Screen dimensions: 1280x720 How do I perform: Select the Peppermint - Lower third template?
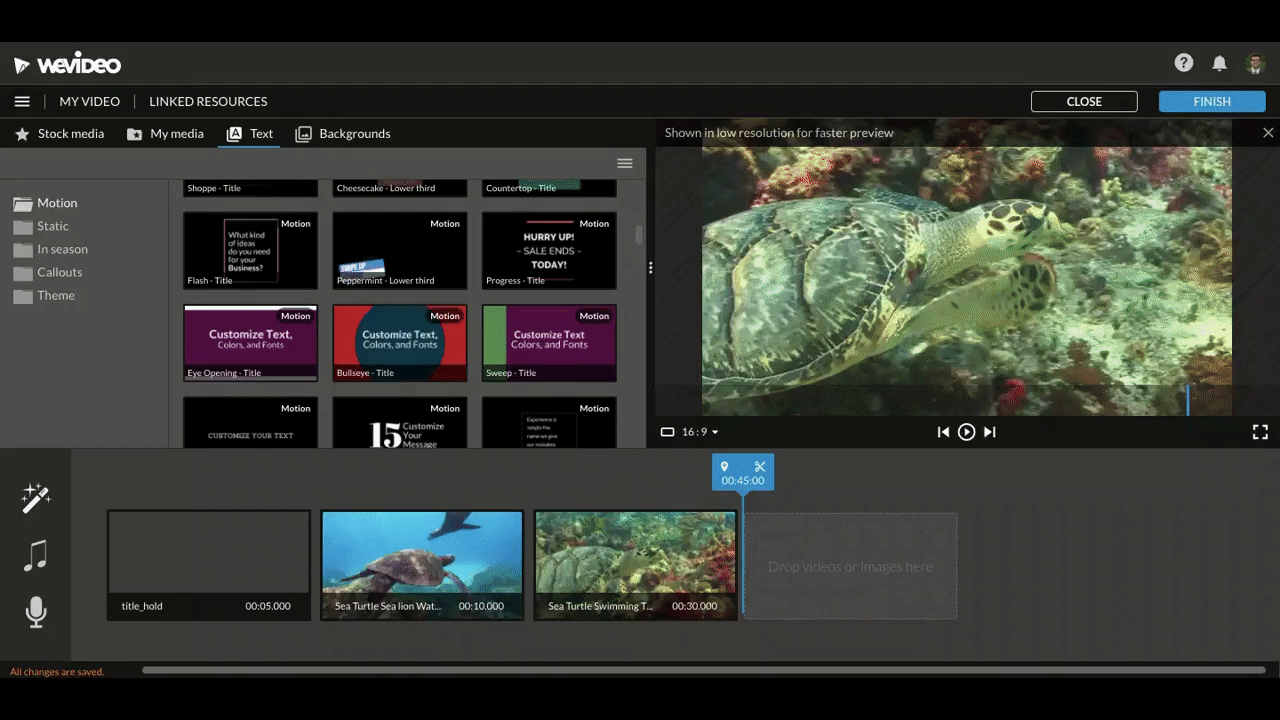point(399,250)
